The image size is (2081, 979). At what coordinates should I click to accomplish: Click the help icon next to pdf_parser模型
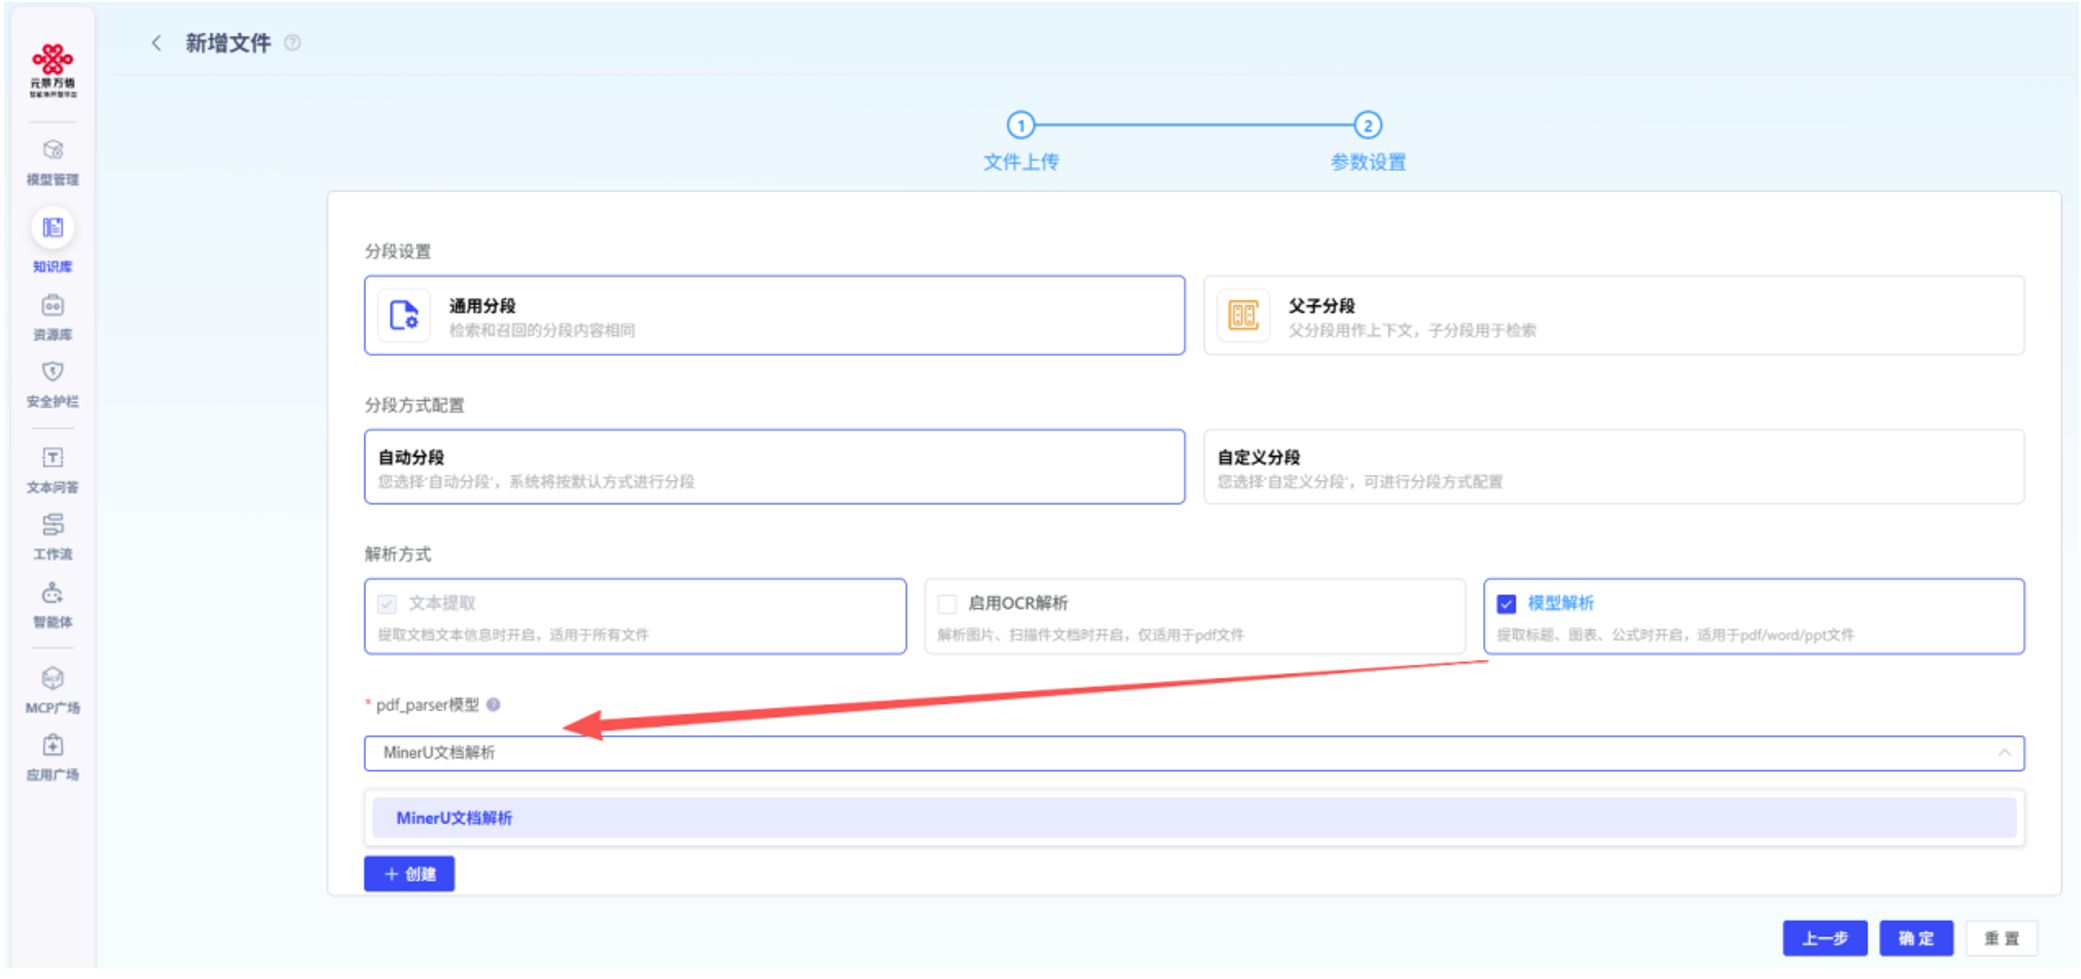coord(493,705)
